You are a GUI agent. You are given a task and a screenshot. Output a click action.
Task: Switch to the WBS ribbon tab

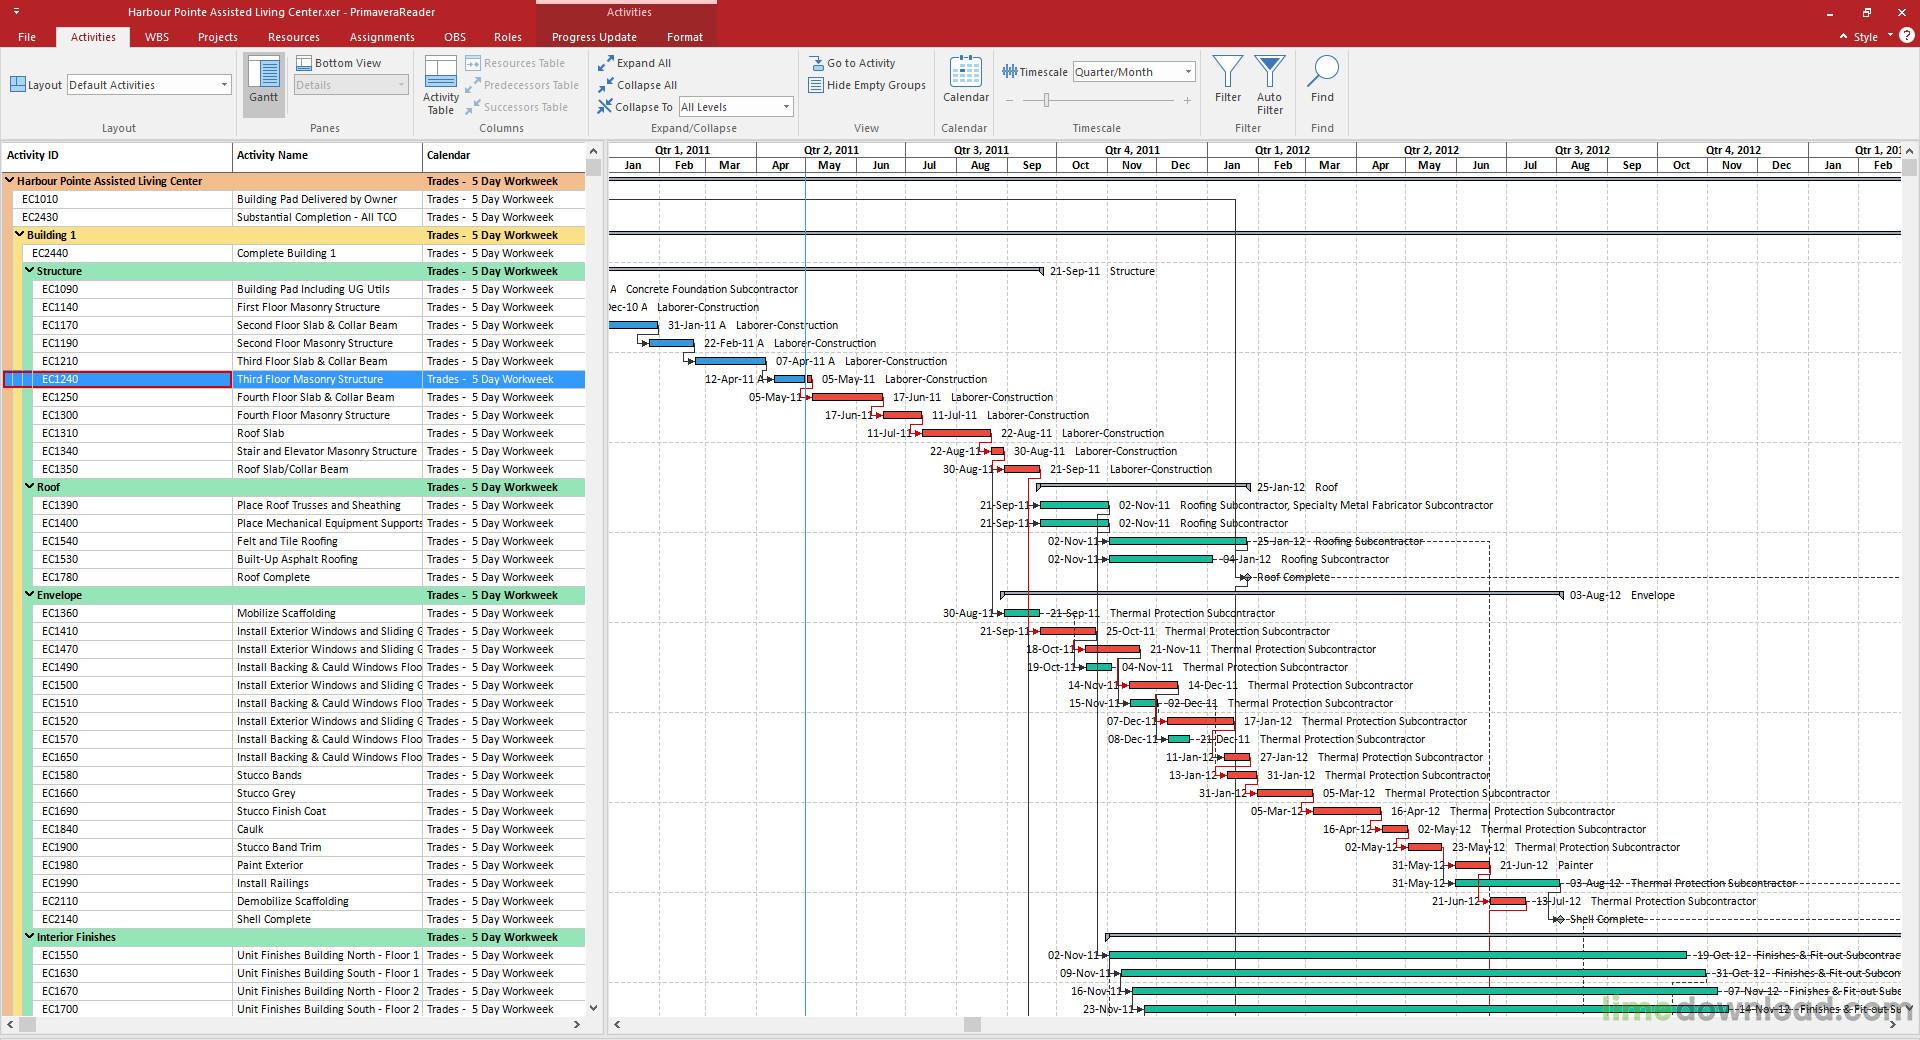(157, 37)
